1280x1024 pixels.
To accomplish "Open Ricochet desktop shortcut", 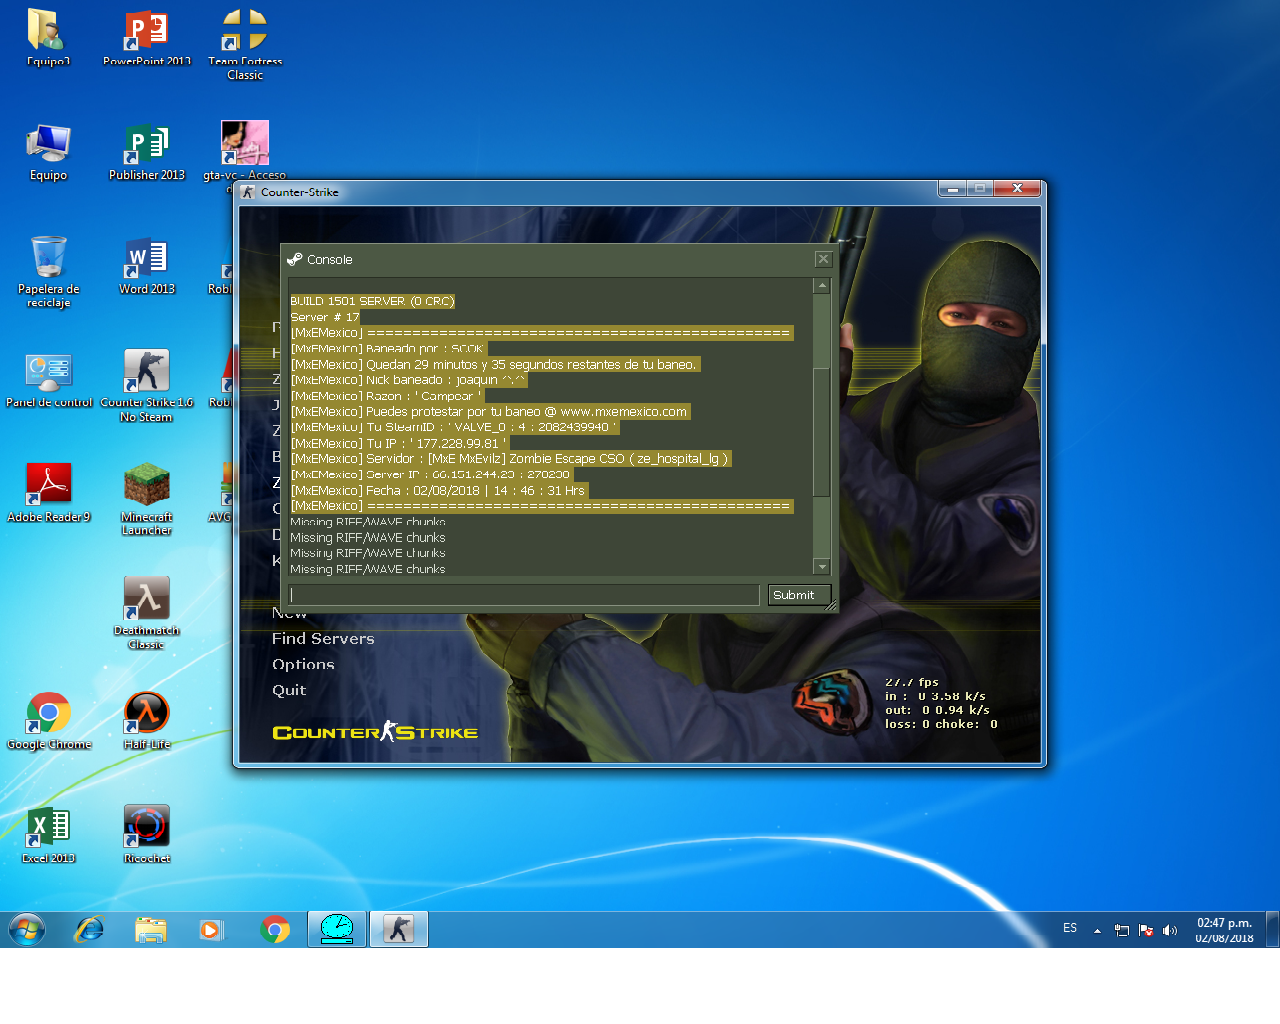I will 147,835.
